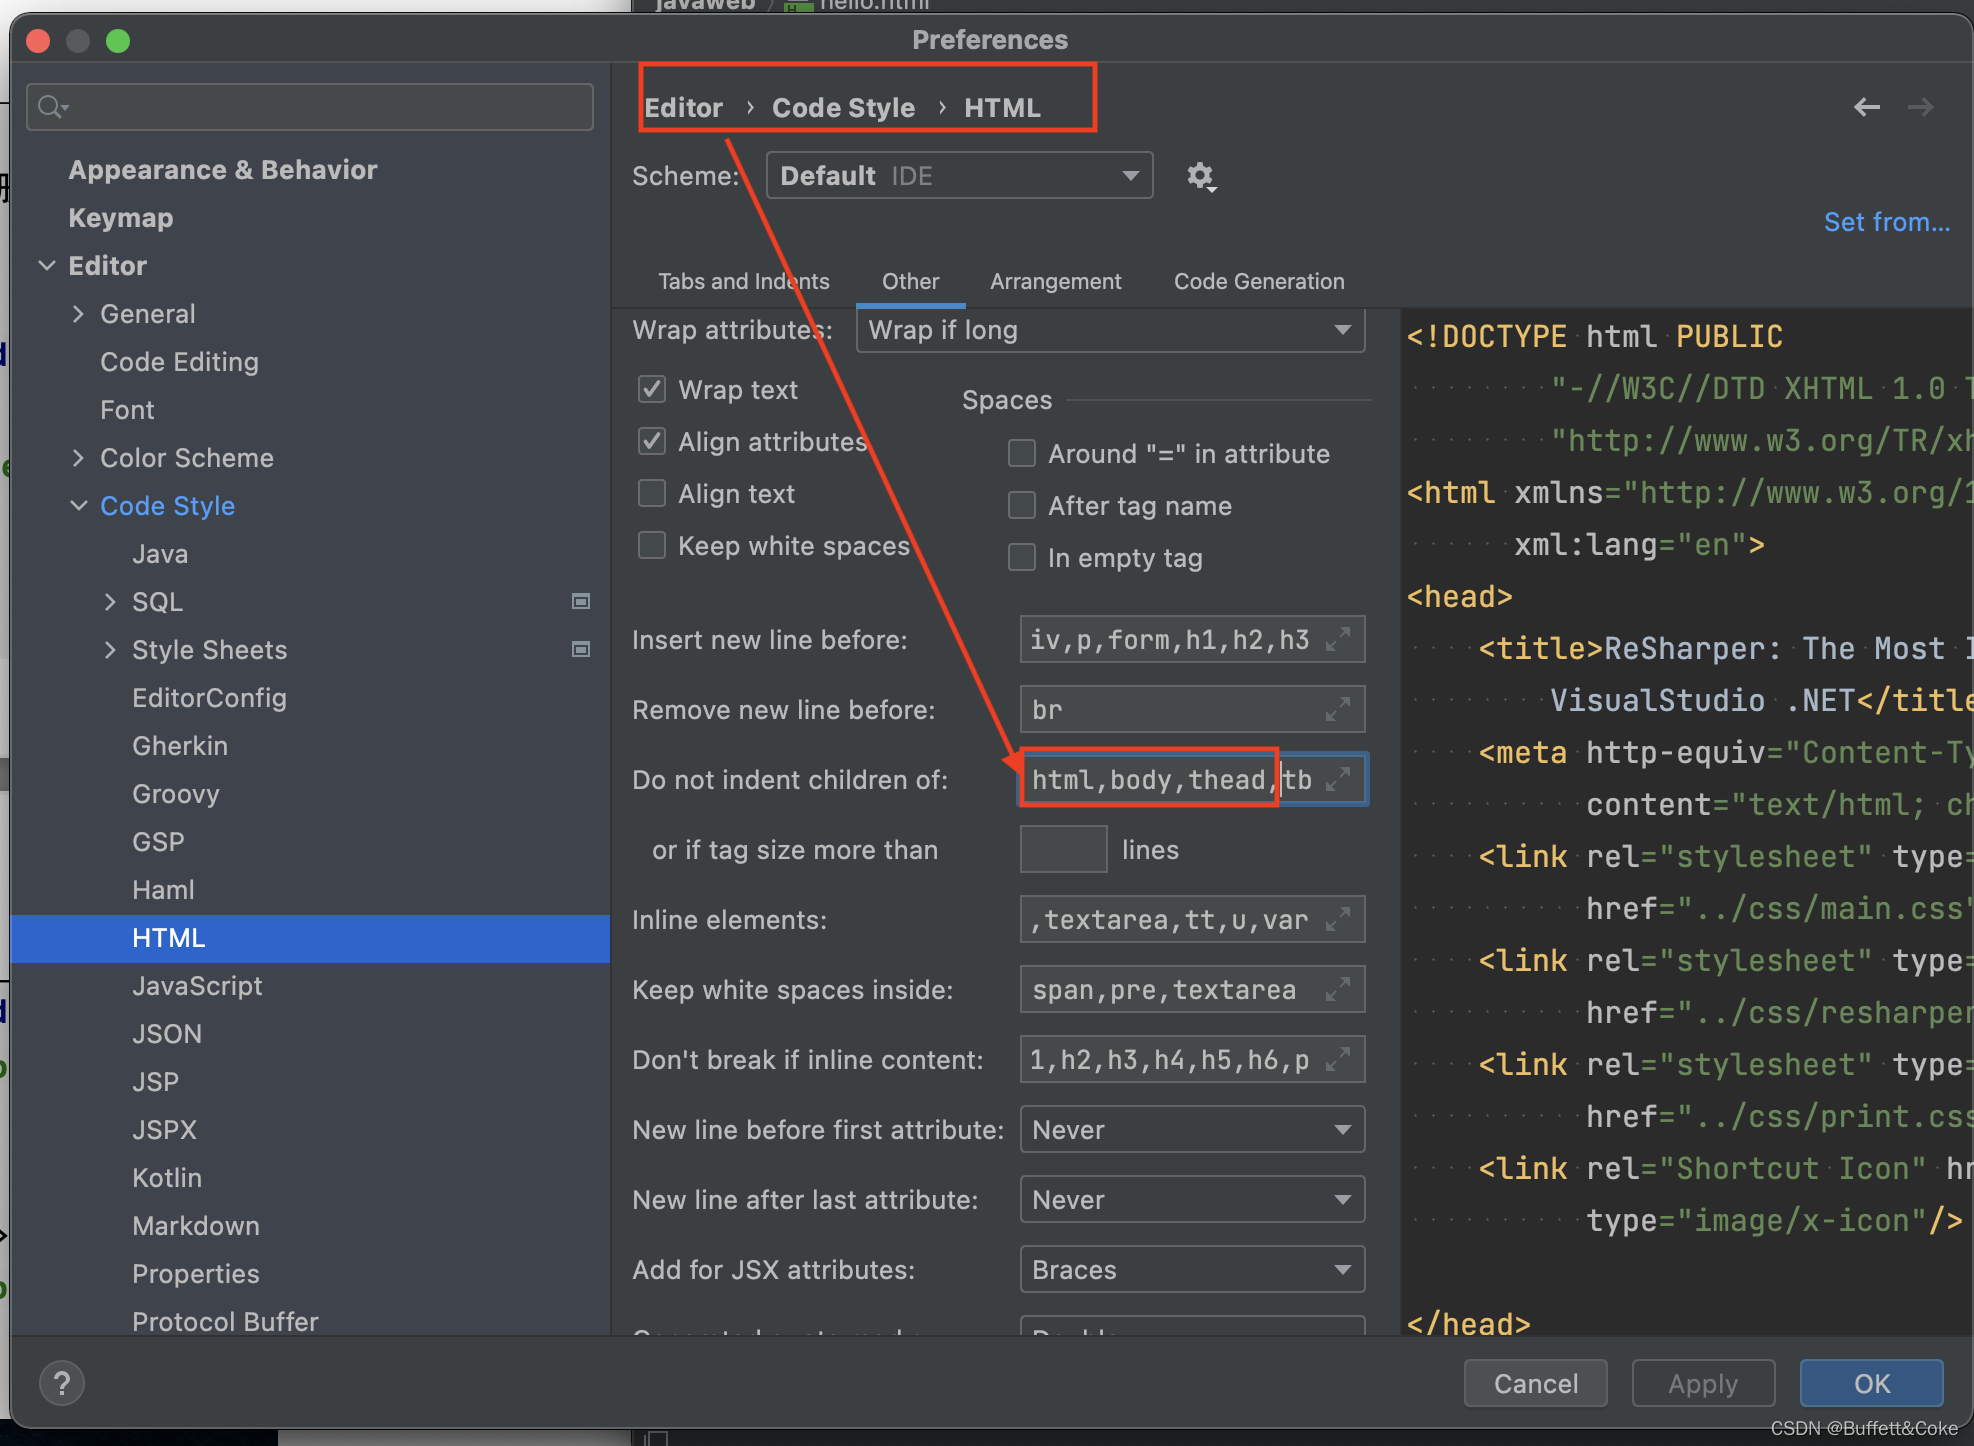Enable spaces Around "=" in attribute
1974x1446 pixels.
click(x=1022, y=453)
